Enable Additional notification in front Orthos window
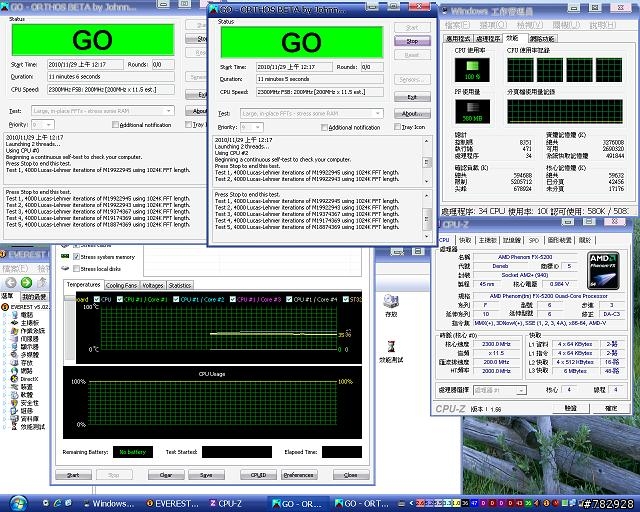The image size is (640, 512). [x=324, y=127]
